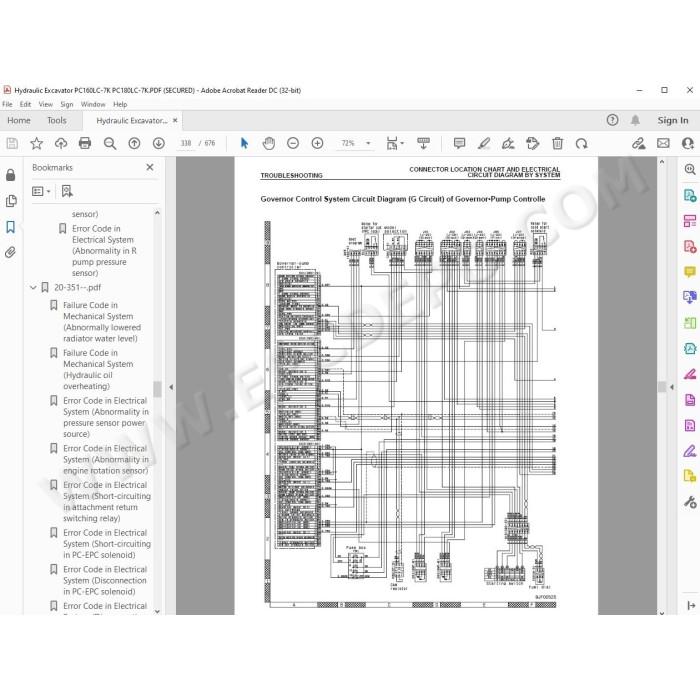700x700 pixels.
Task: Click the page number input field
Action: (186, 143)
